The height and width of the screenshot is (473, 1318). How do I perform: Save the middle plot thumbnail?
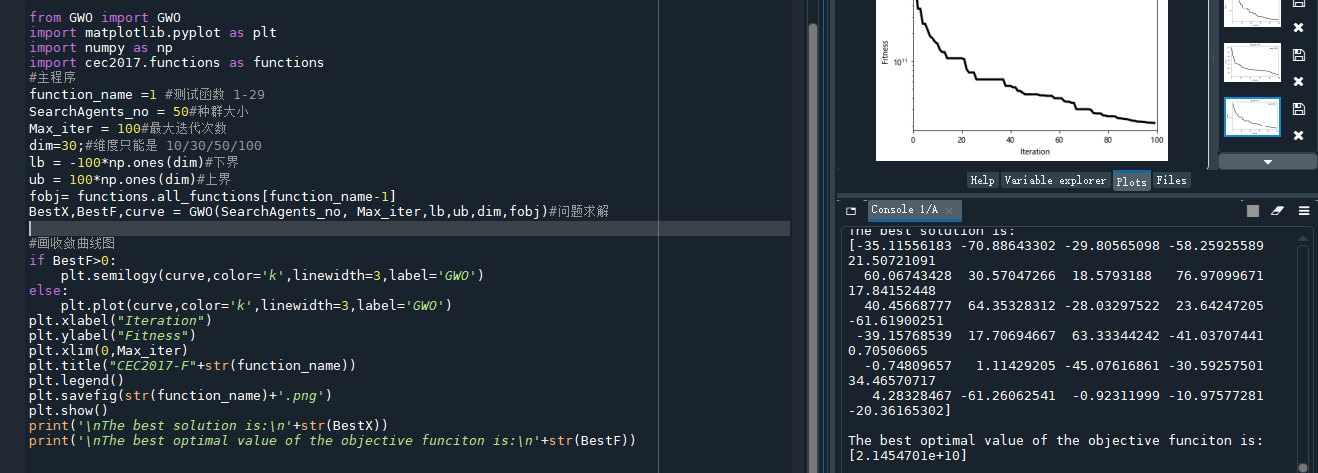pyautogui.click(x=1298, y=55)
